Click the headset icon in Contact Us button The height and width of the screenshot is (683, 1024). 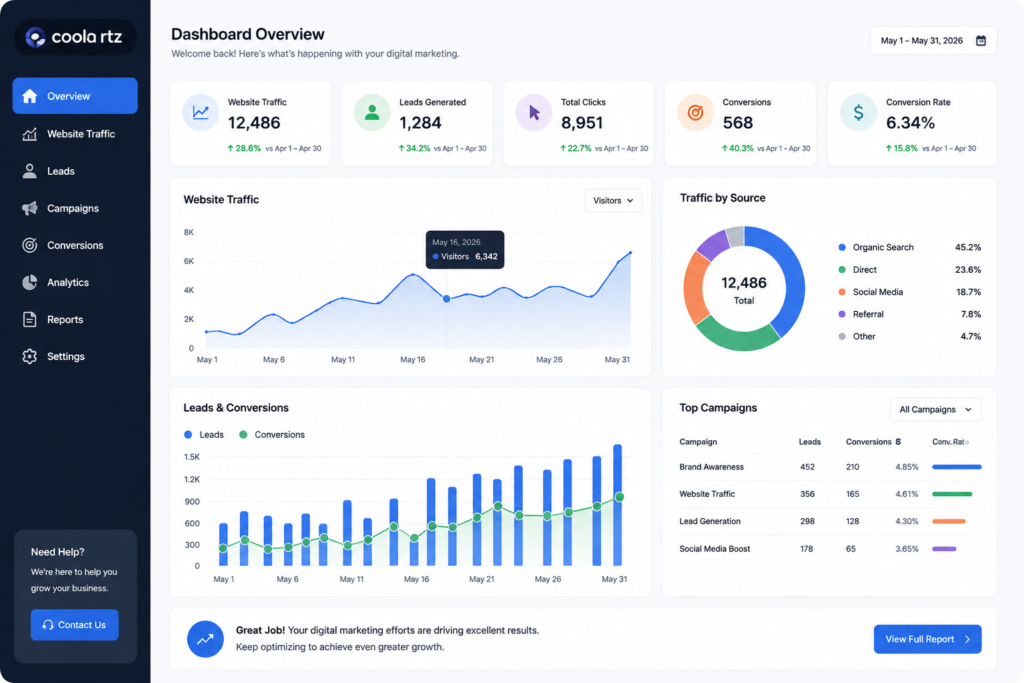click(x=48, y=625)
